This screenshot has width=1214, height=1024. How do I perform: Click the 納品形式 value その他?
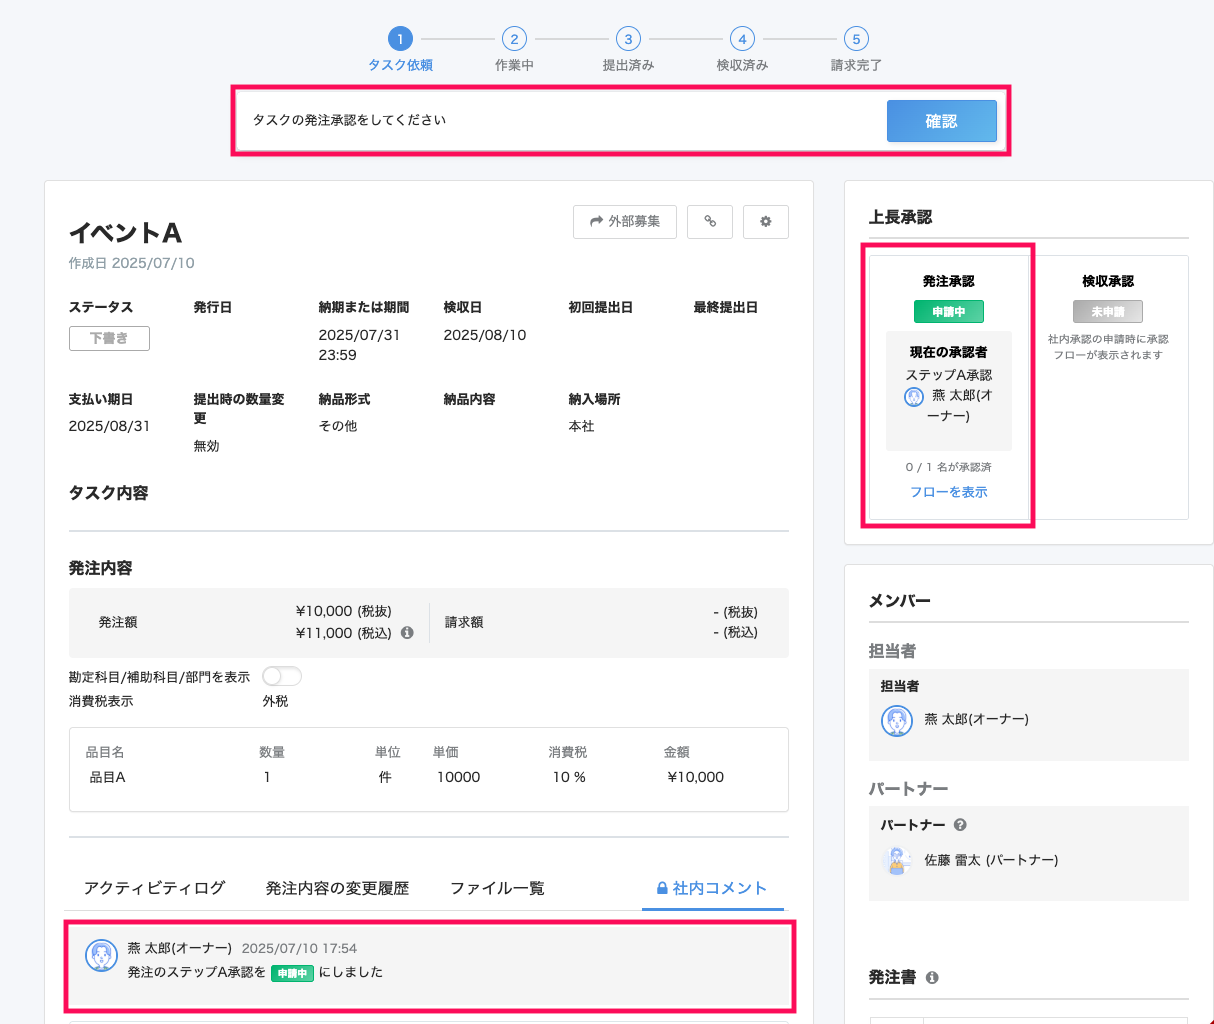point(338,426)
